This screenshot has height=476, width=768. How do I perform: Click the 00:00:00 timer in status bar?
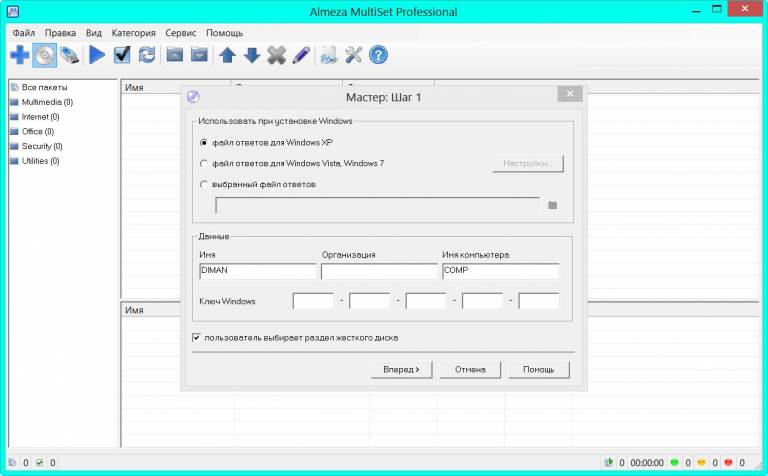(647, 463)
